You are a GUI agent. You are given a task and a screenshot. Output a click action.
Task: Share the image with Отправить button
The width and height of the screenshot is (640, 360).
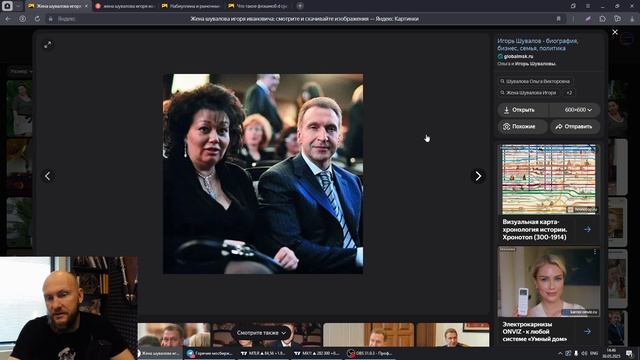pyautogui.click(x=575, y=127)
